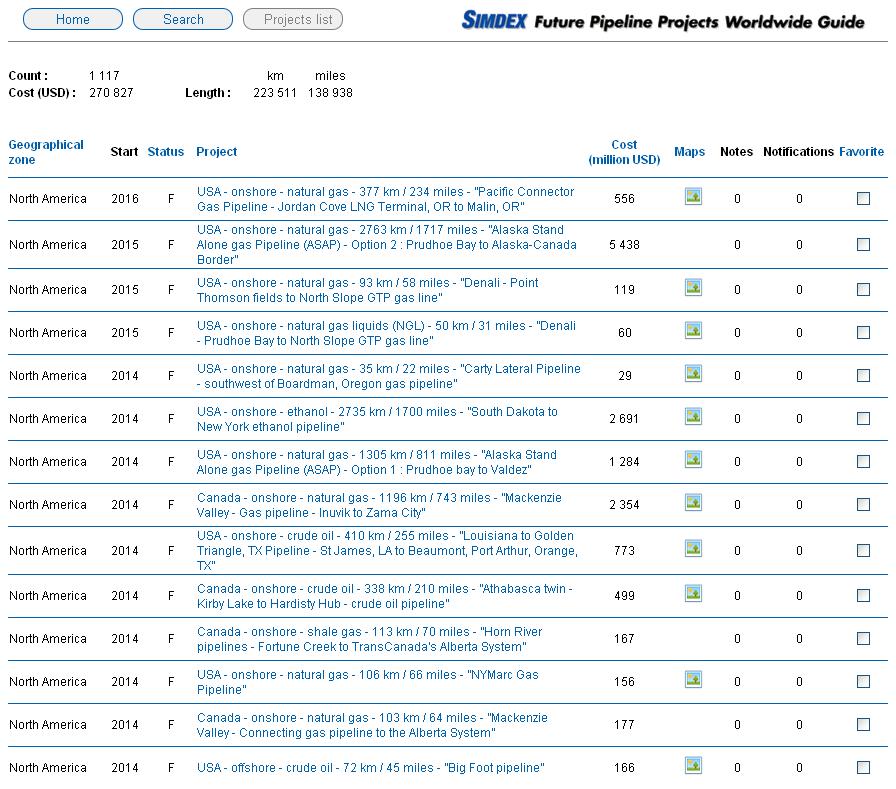896x789 pixels.
Task: Open Big Foot pipeline project link
Action: pyautogui.click(x=370, y=768)
